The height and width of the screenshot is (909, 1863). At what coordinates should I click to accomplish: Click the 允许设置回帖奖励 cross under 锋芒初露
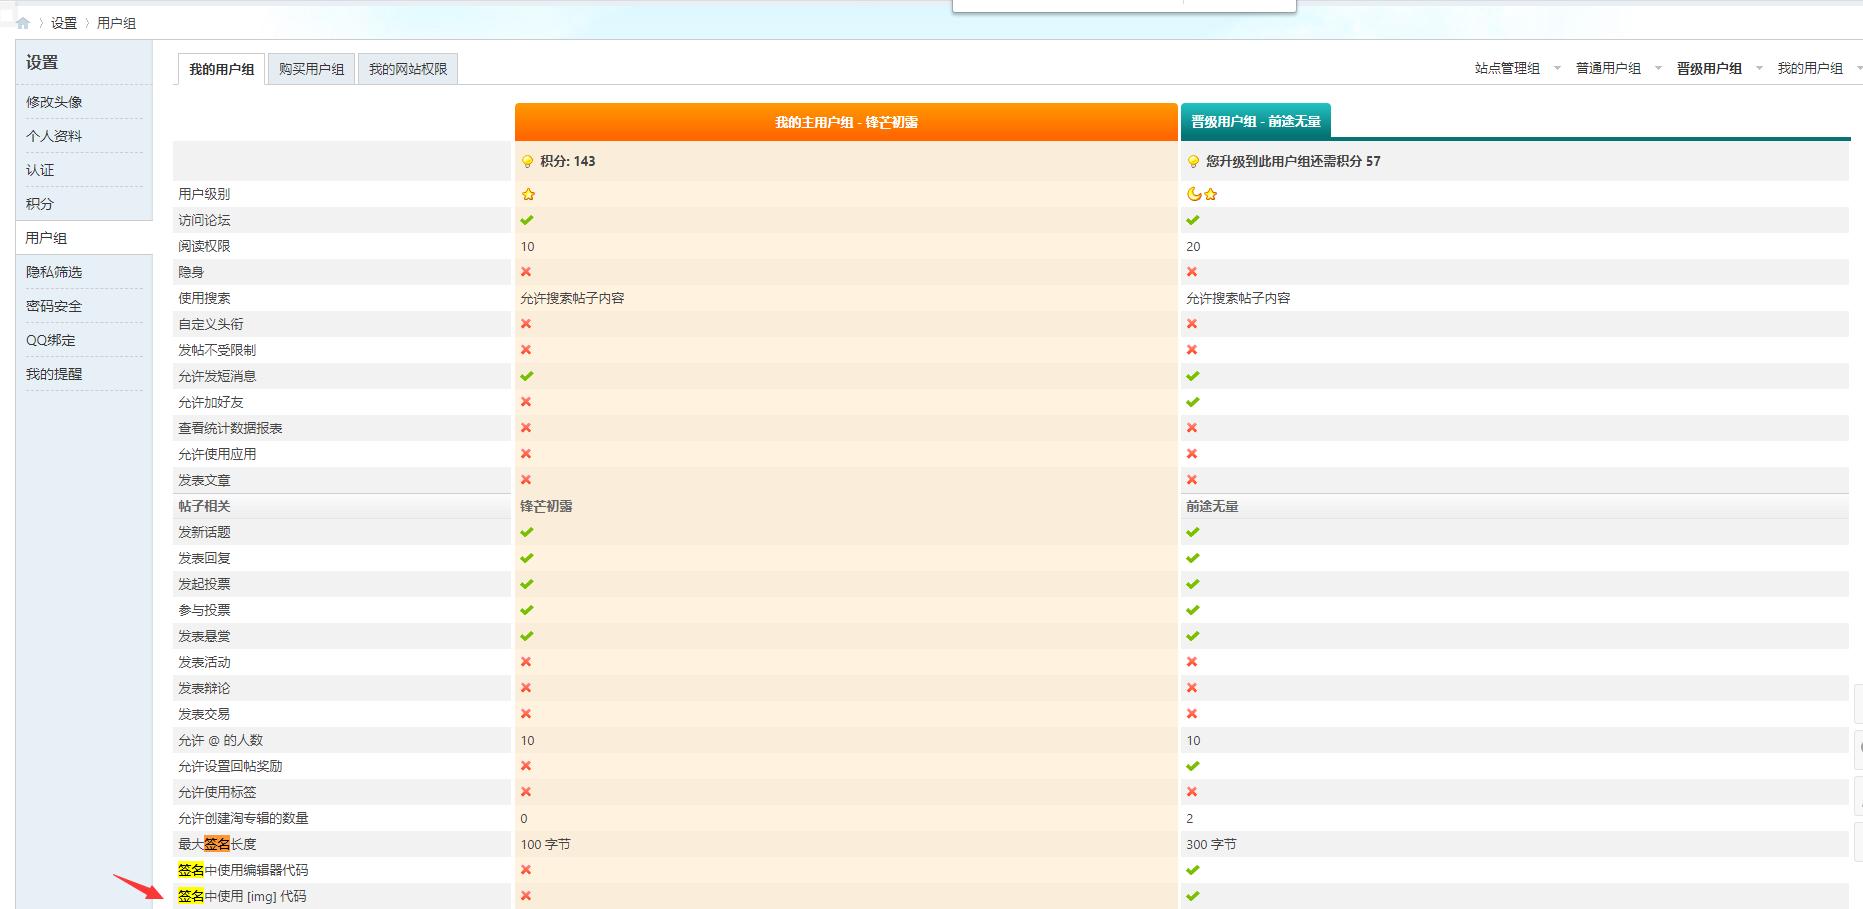526,766
